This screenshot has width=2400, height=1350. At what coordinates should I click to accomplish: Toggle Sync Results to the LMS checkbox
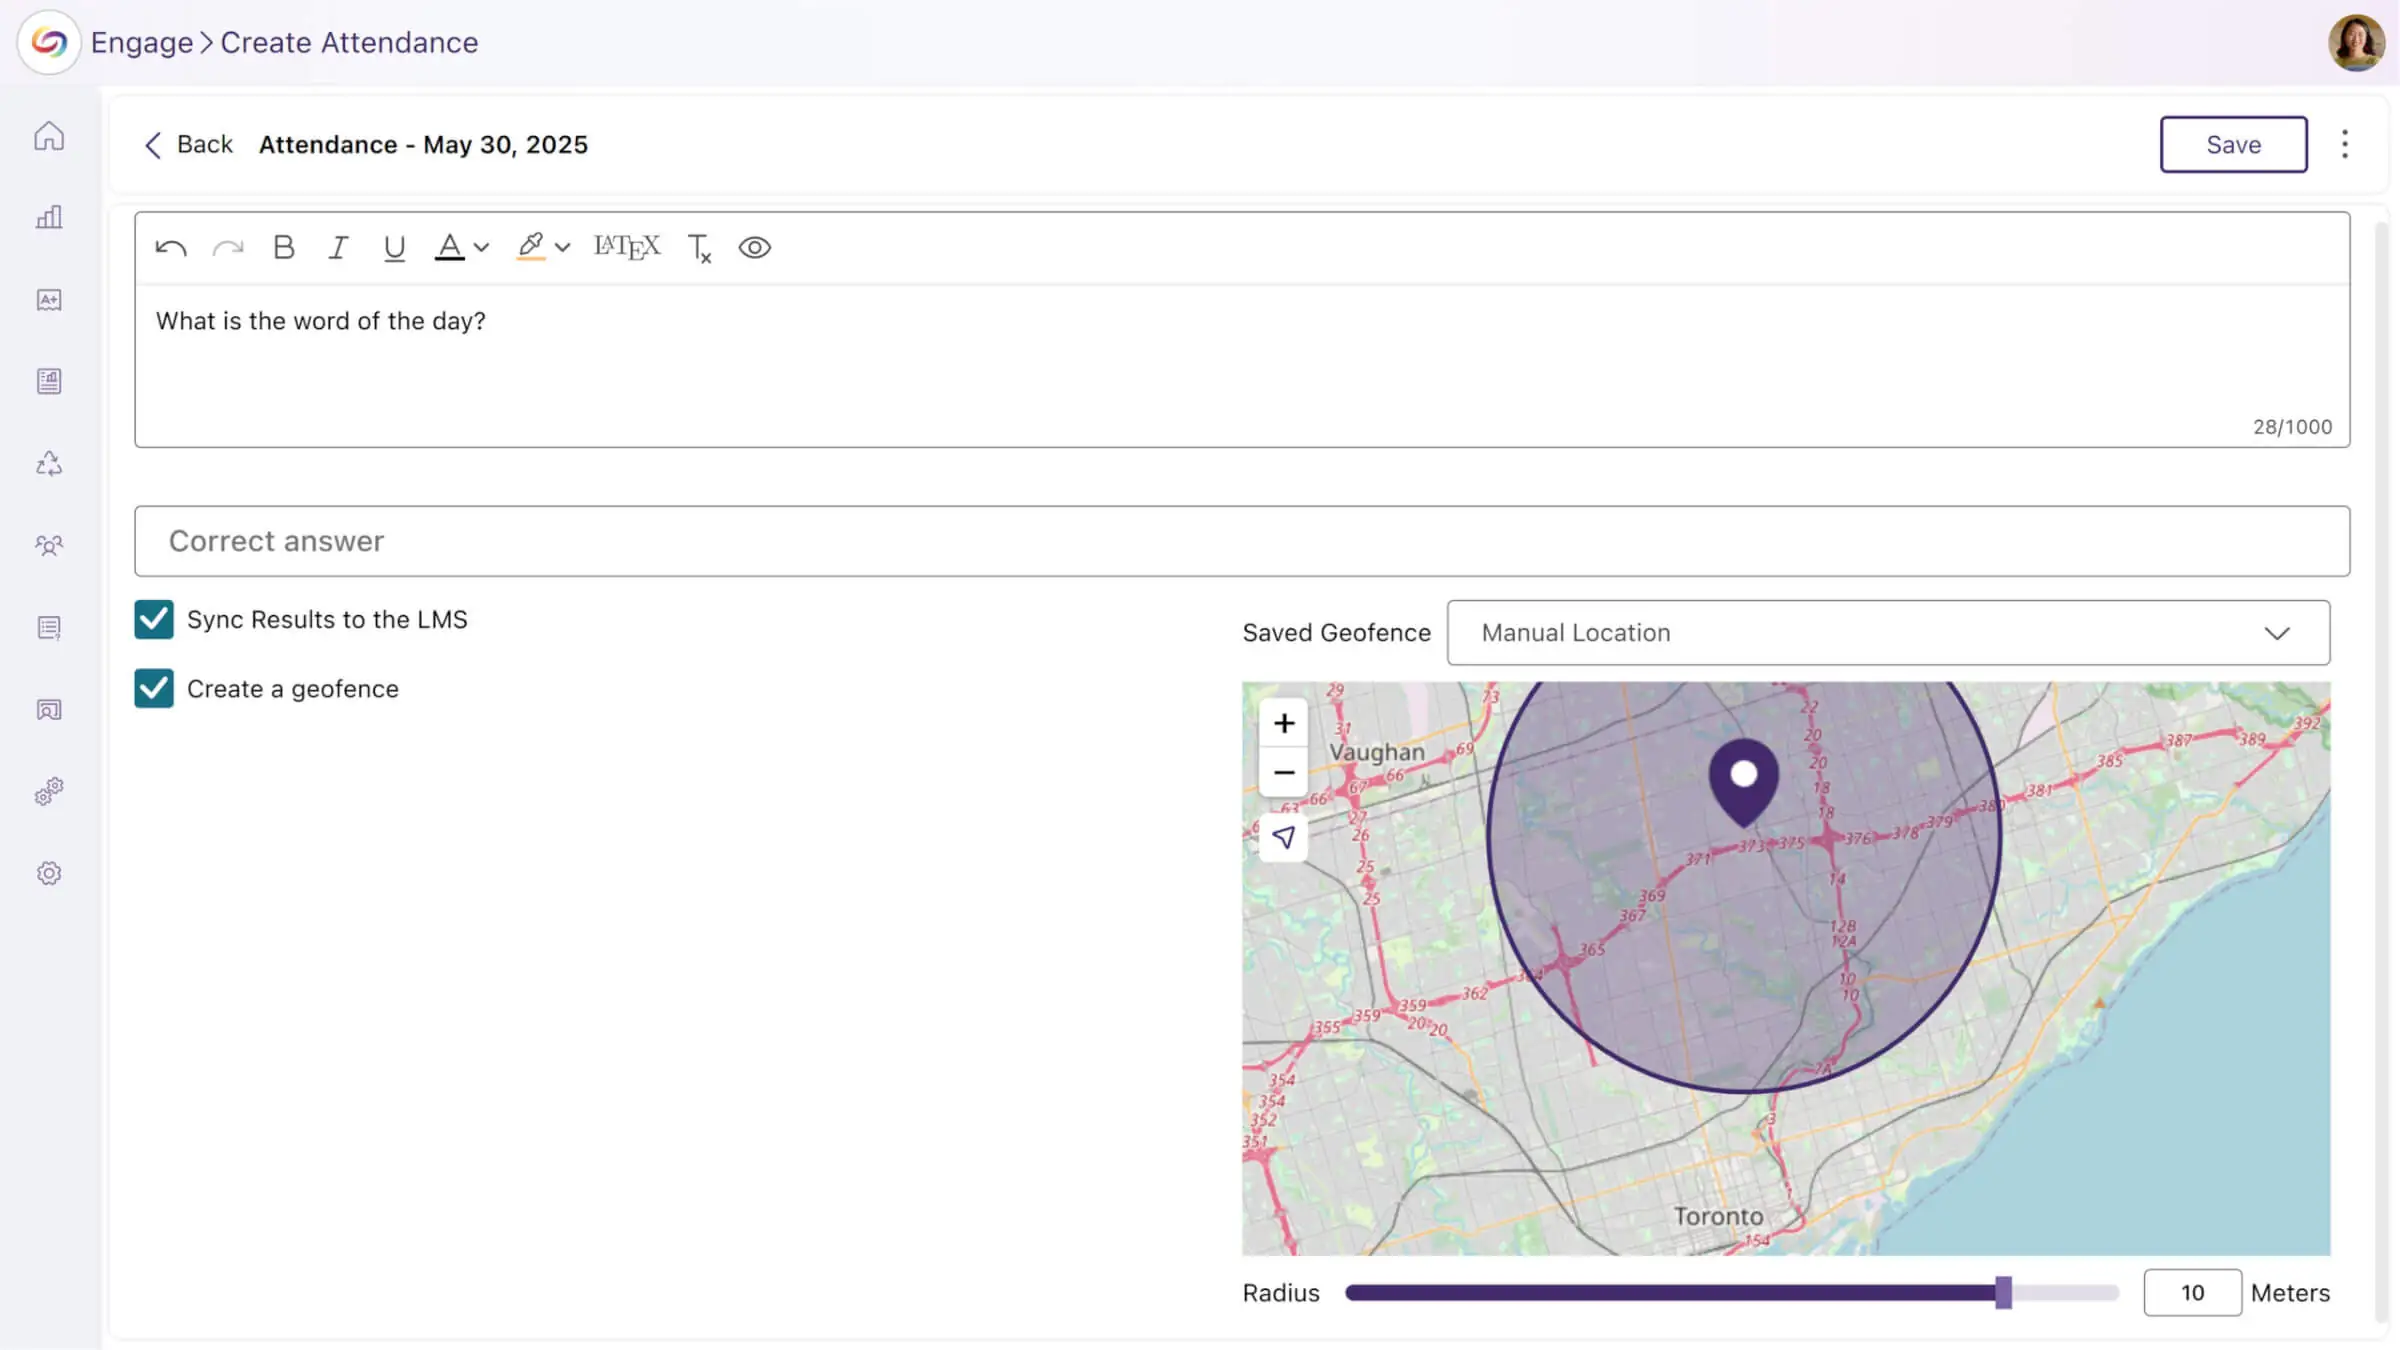(x=154, y=620)
